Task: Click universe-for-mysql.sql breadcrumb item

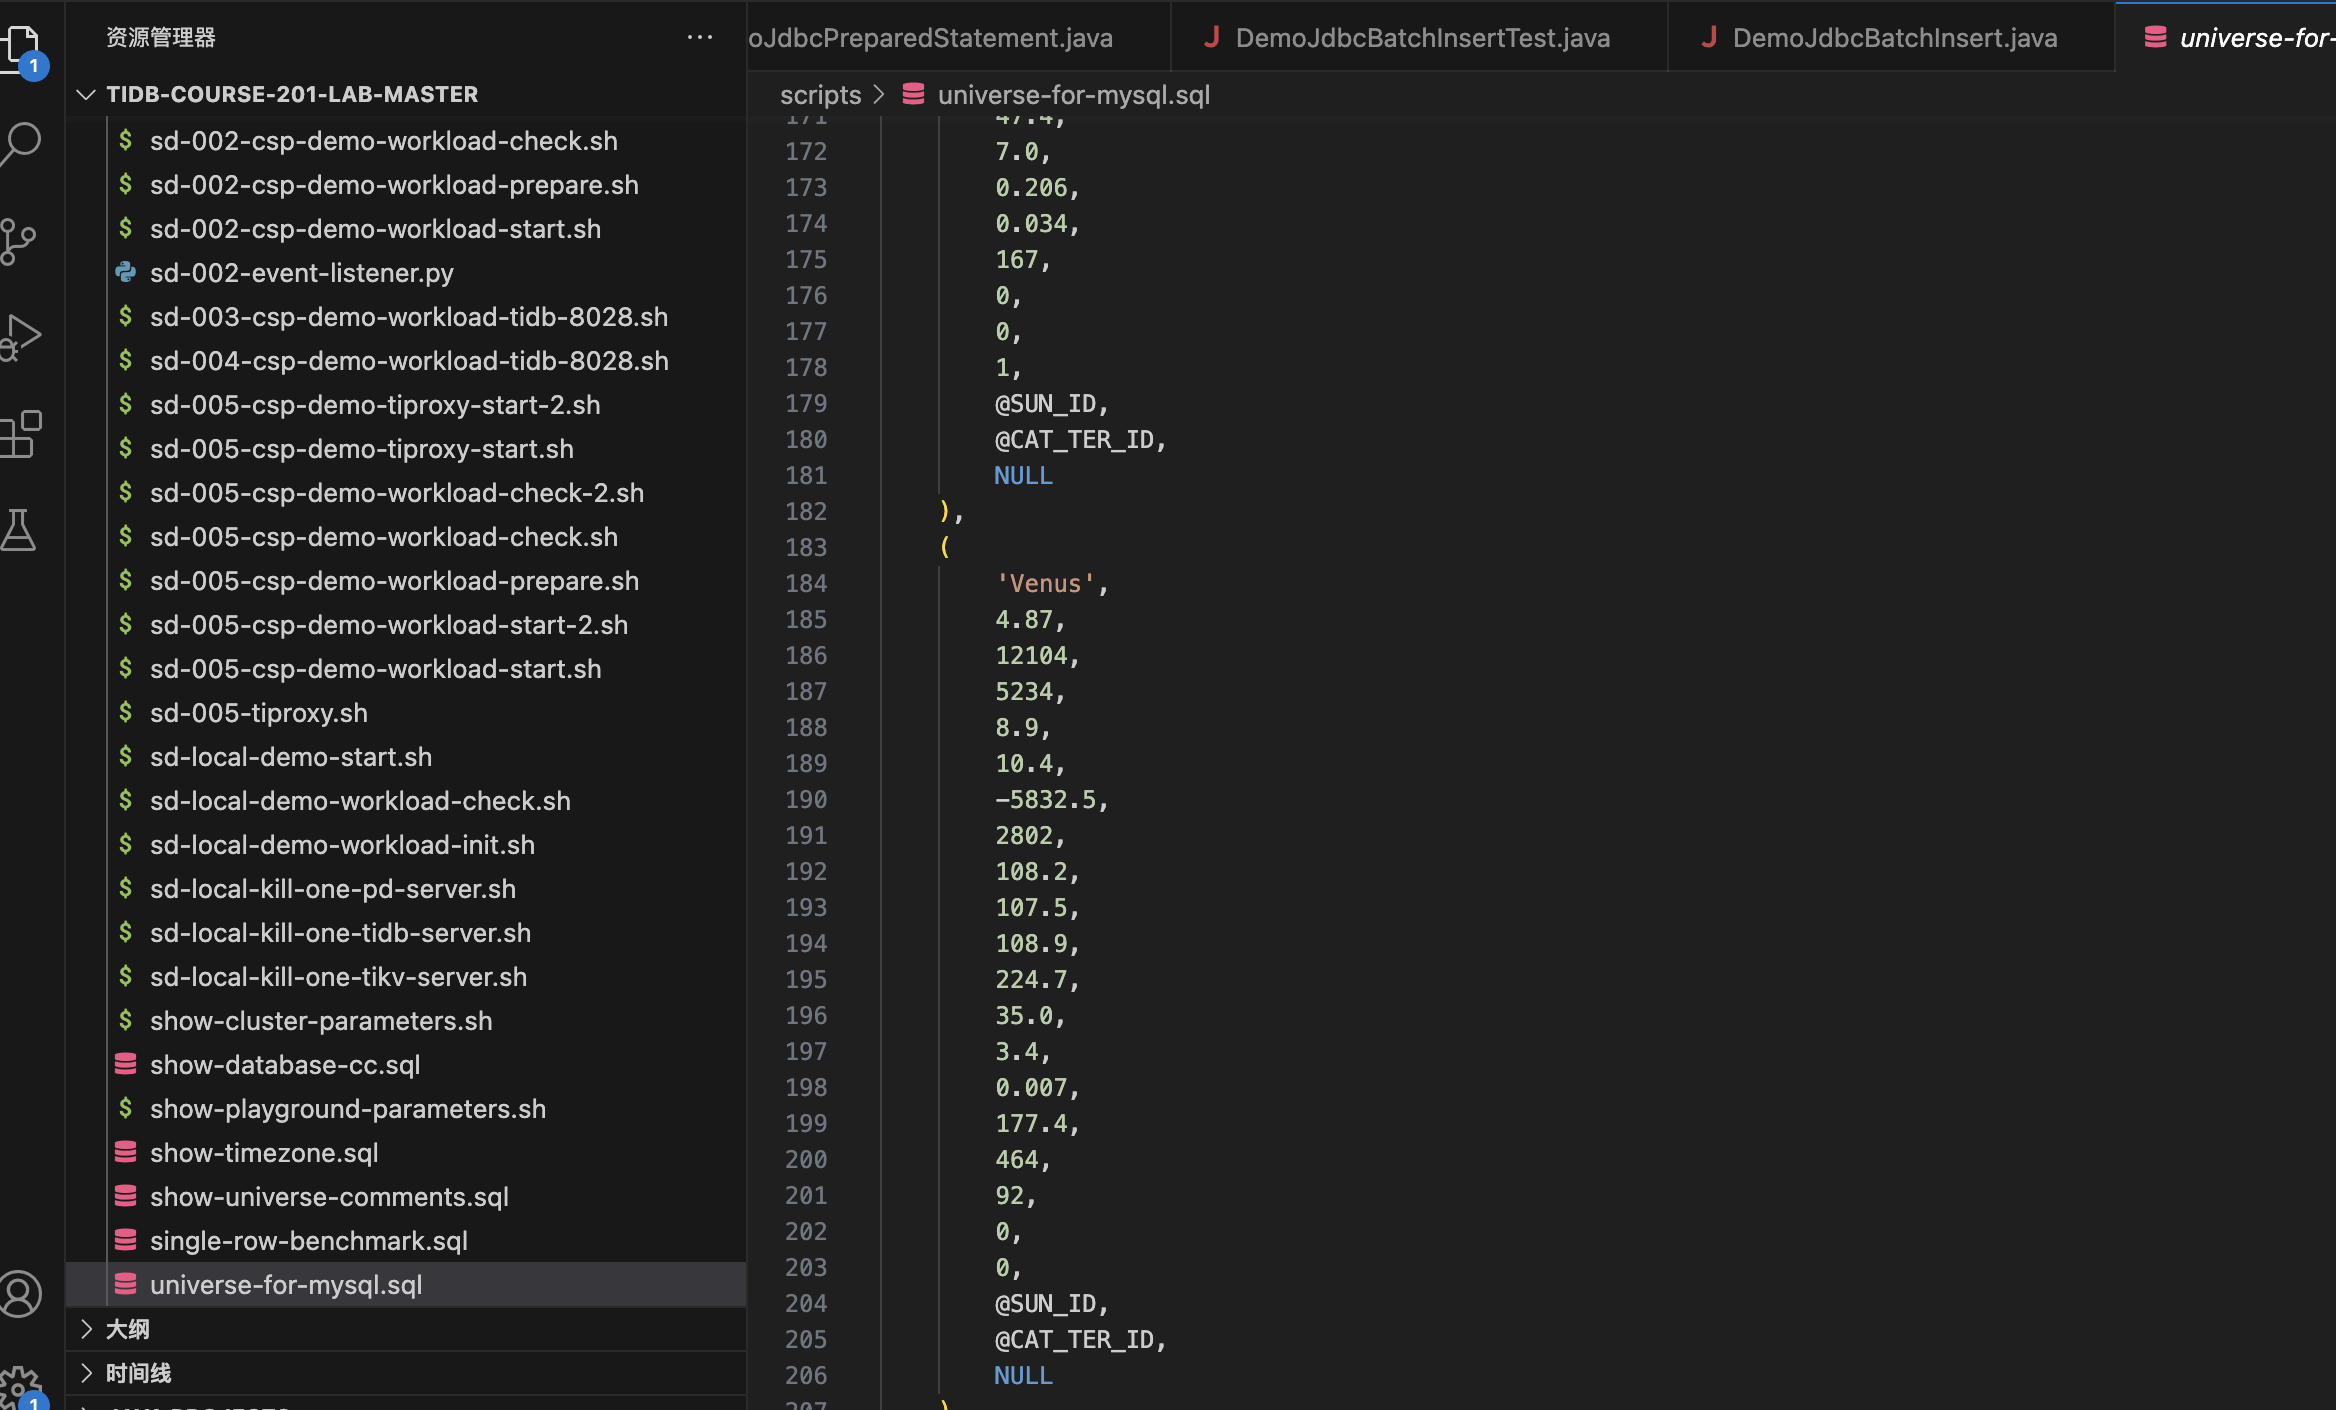Action: [1073, 95]
